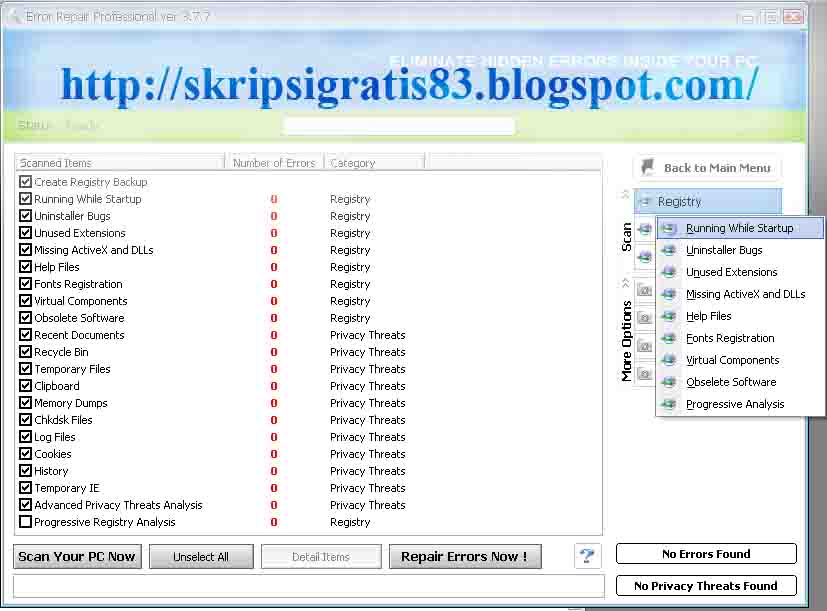The image size is (827, 611).
Task: Uncheck the Cookies checkbox
Action: click(x=25, y=454)
